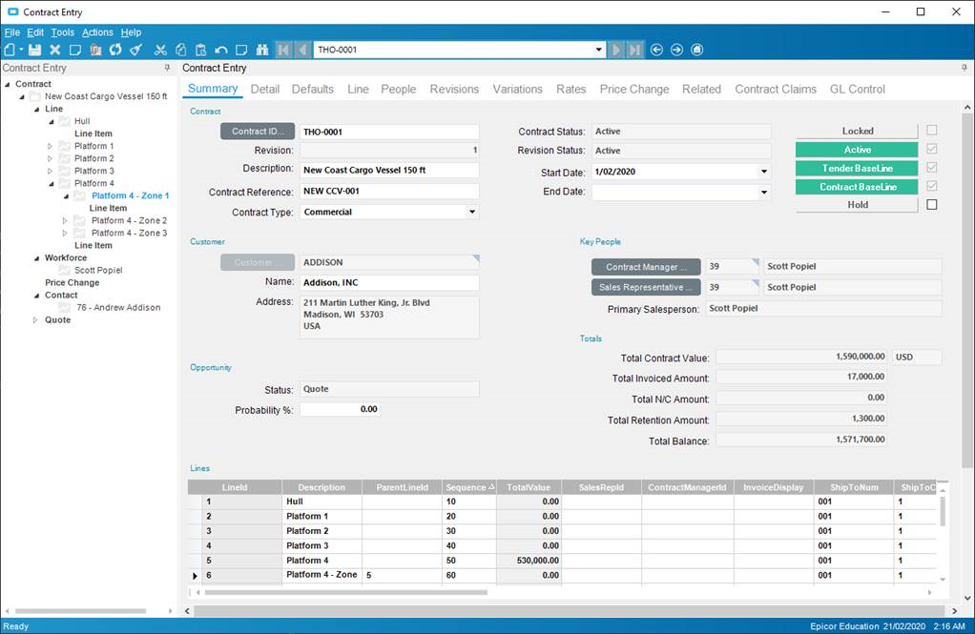
Task: Click the pin icon of the main Contract Entry panel
Action: pyautogui.click(x=964, y=68)
